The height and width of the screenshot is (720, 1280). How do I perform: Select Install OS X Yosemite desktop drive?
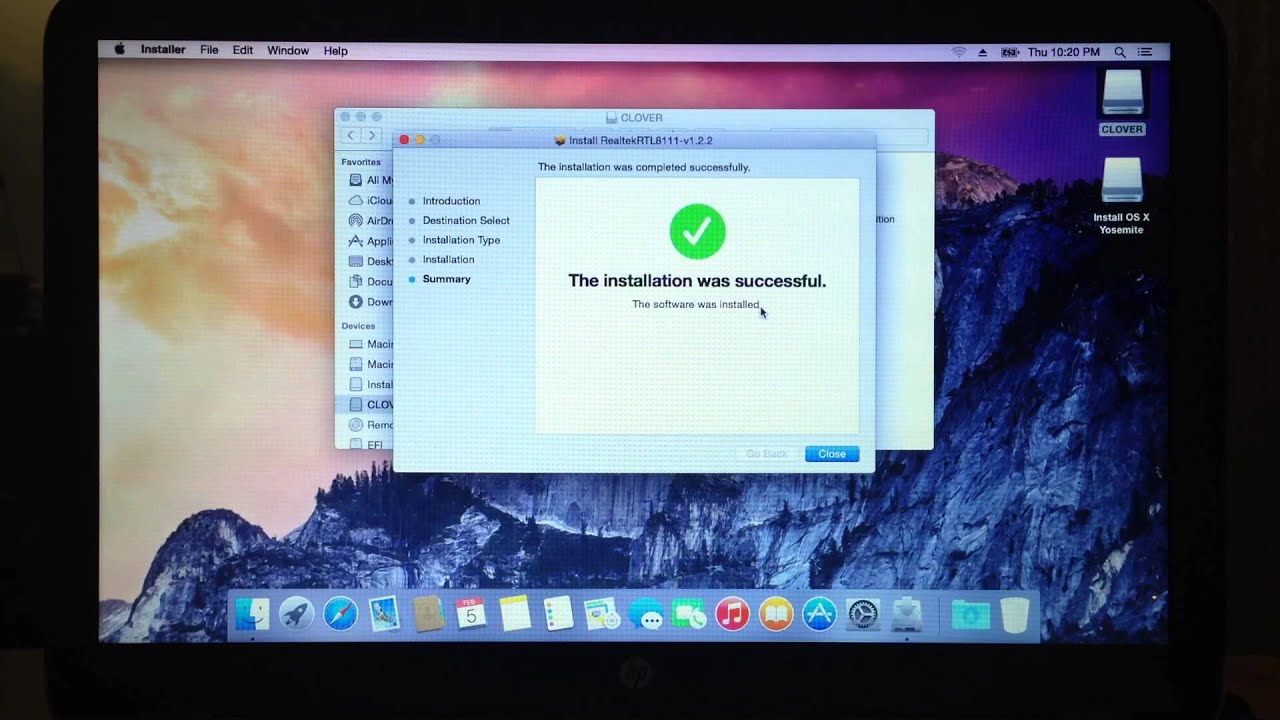coord(1122,196)
